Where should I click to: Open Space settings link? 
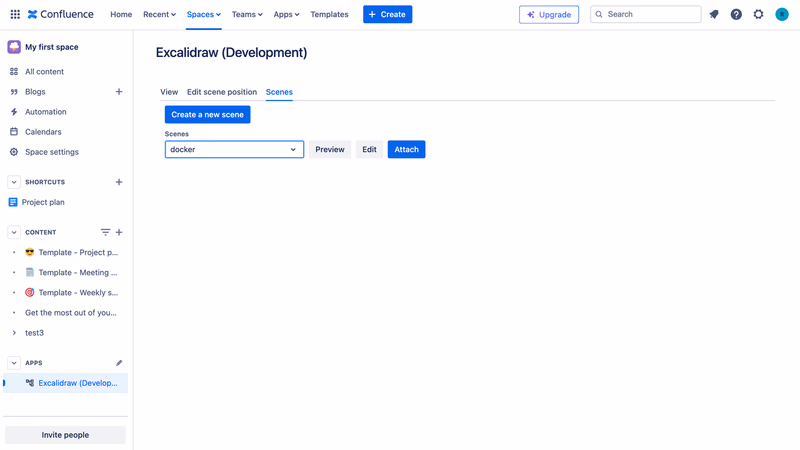click(x=52, y=152)
